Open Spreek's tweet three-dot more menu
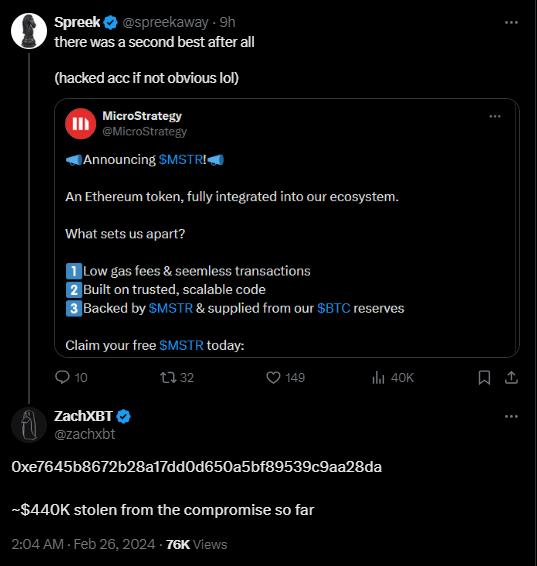 coord(511,22)
